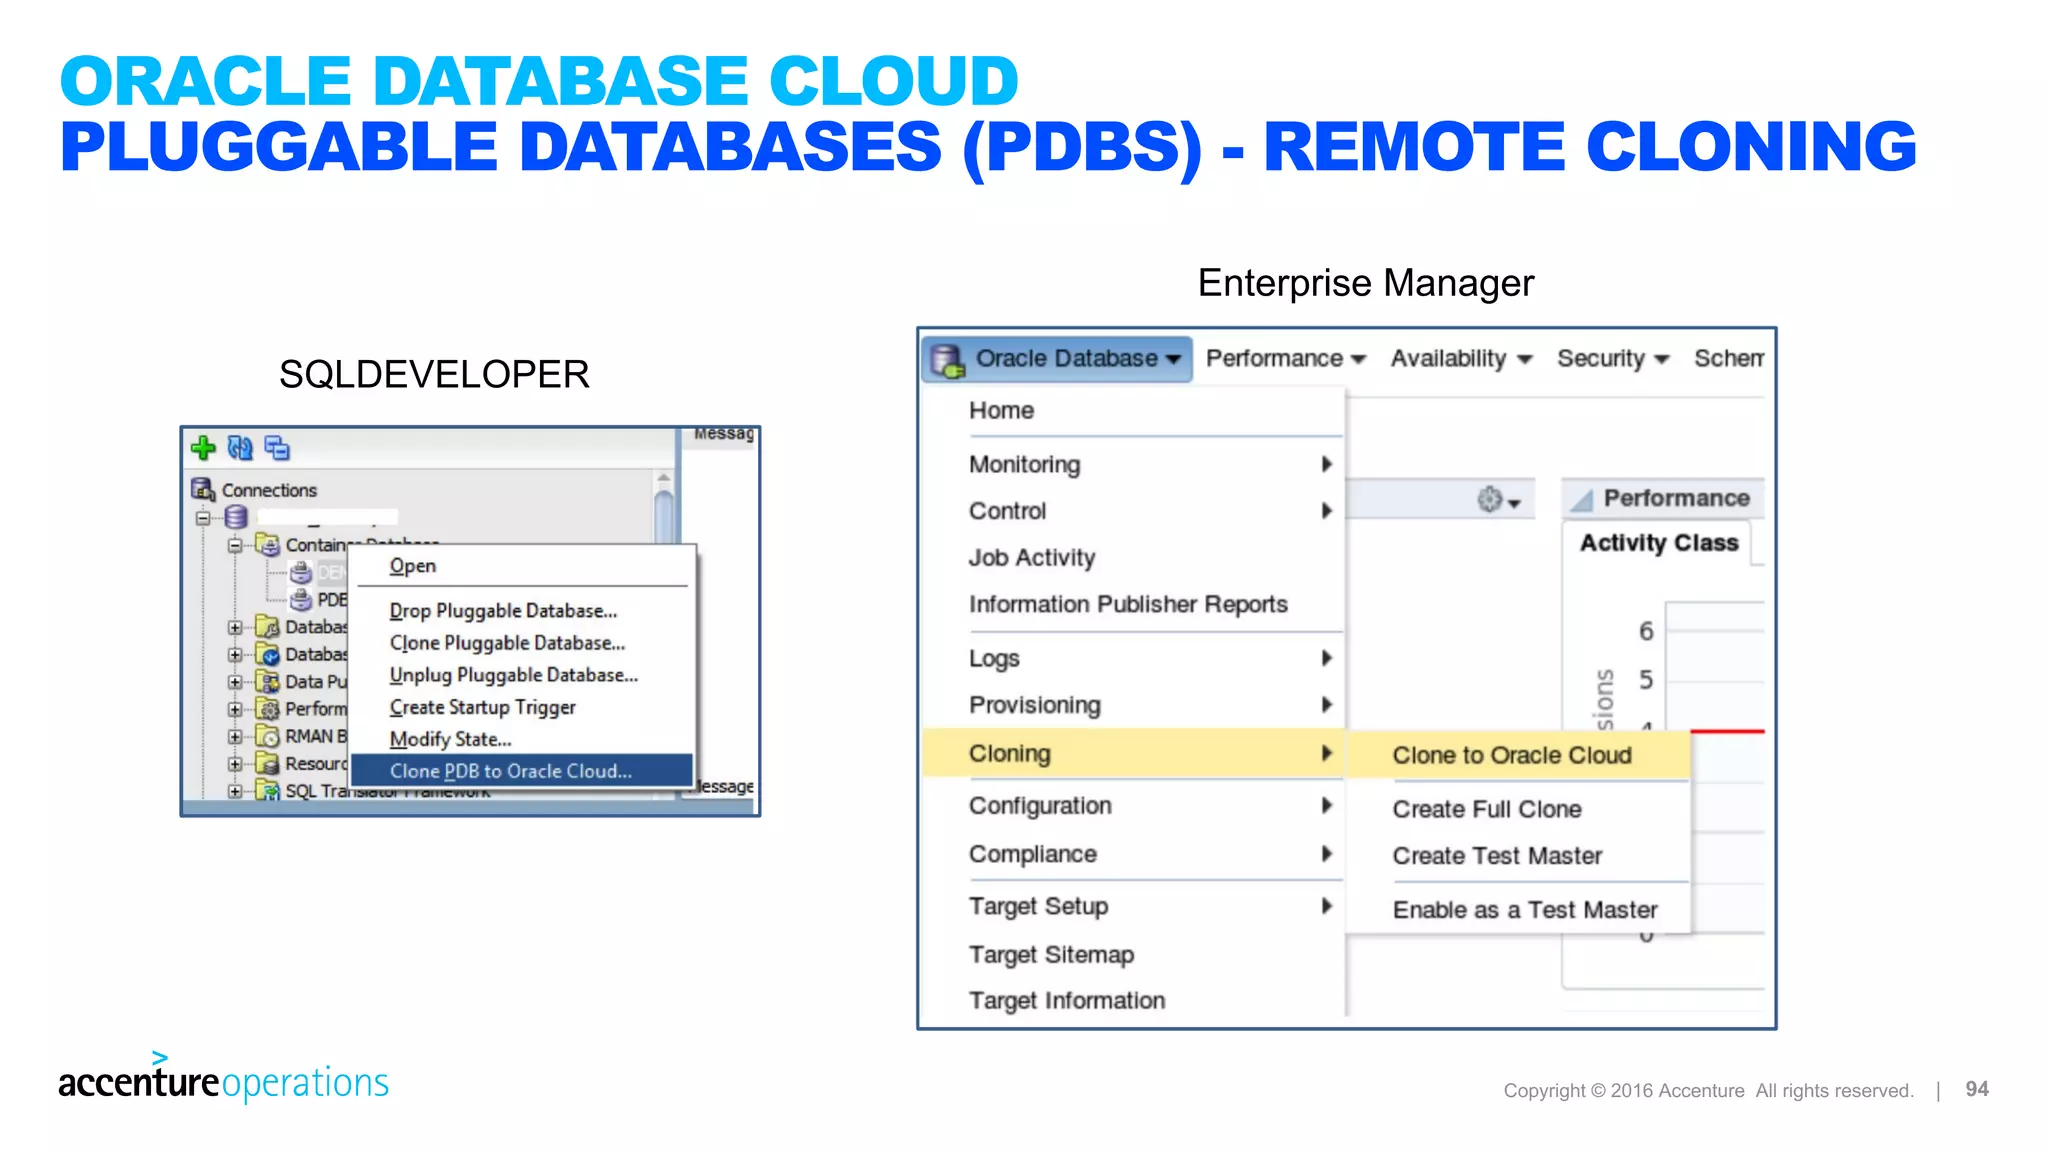Screen dimensions: 2048x1152
Task: Click the Performance folder icon with gear
Action: click(x=267, y=709)
